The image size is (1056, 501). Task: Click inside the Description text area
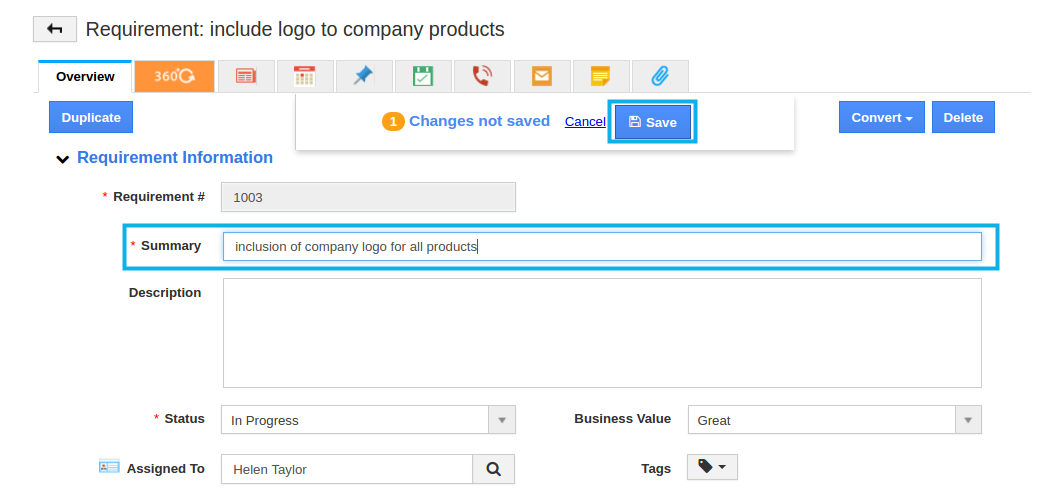pyautogui.click(x=602, y=333)
